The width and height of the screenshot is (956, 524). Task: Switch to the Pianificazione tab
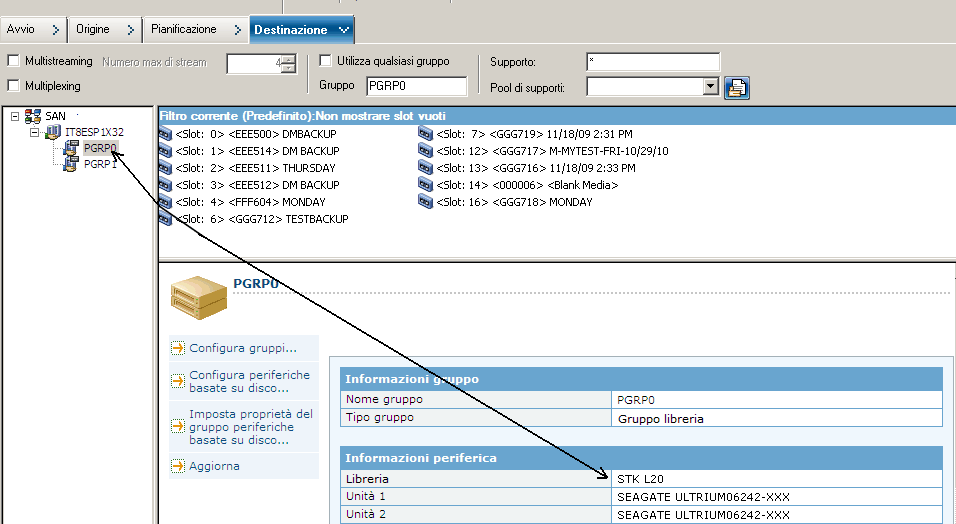pyautogui.click(x=196, y=29)
